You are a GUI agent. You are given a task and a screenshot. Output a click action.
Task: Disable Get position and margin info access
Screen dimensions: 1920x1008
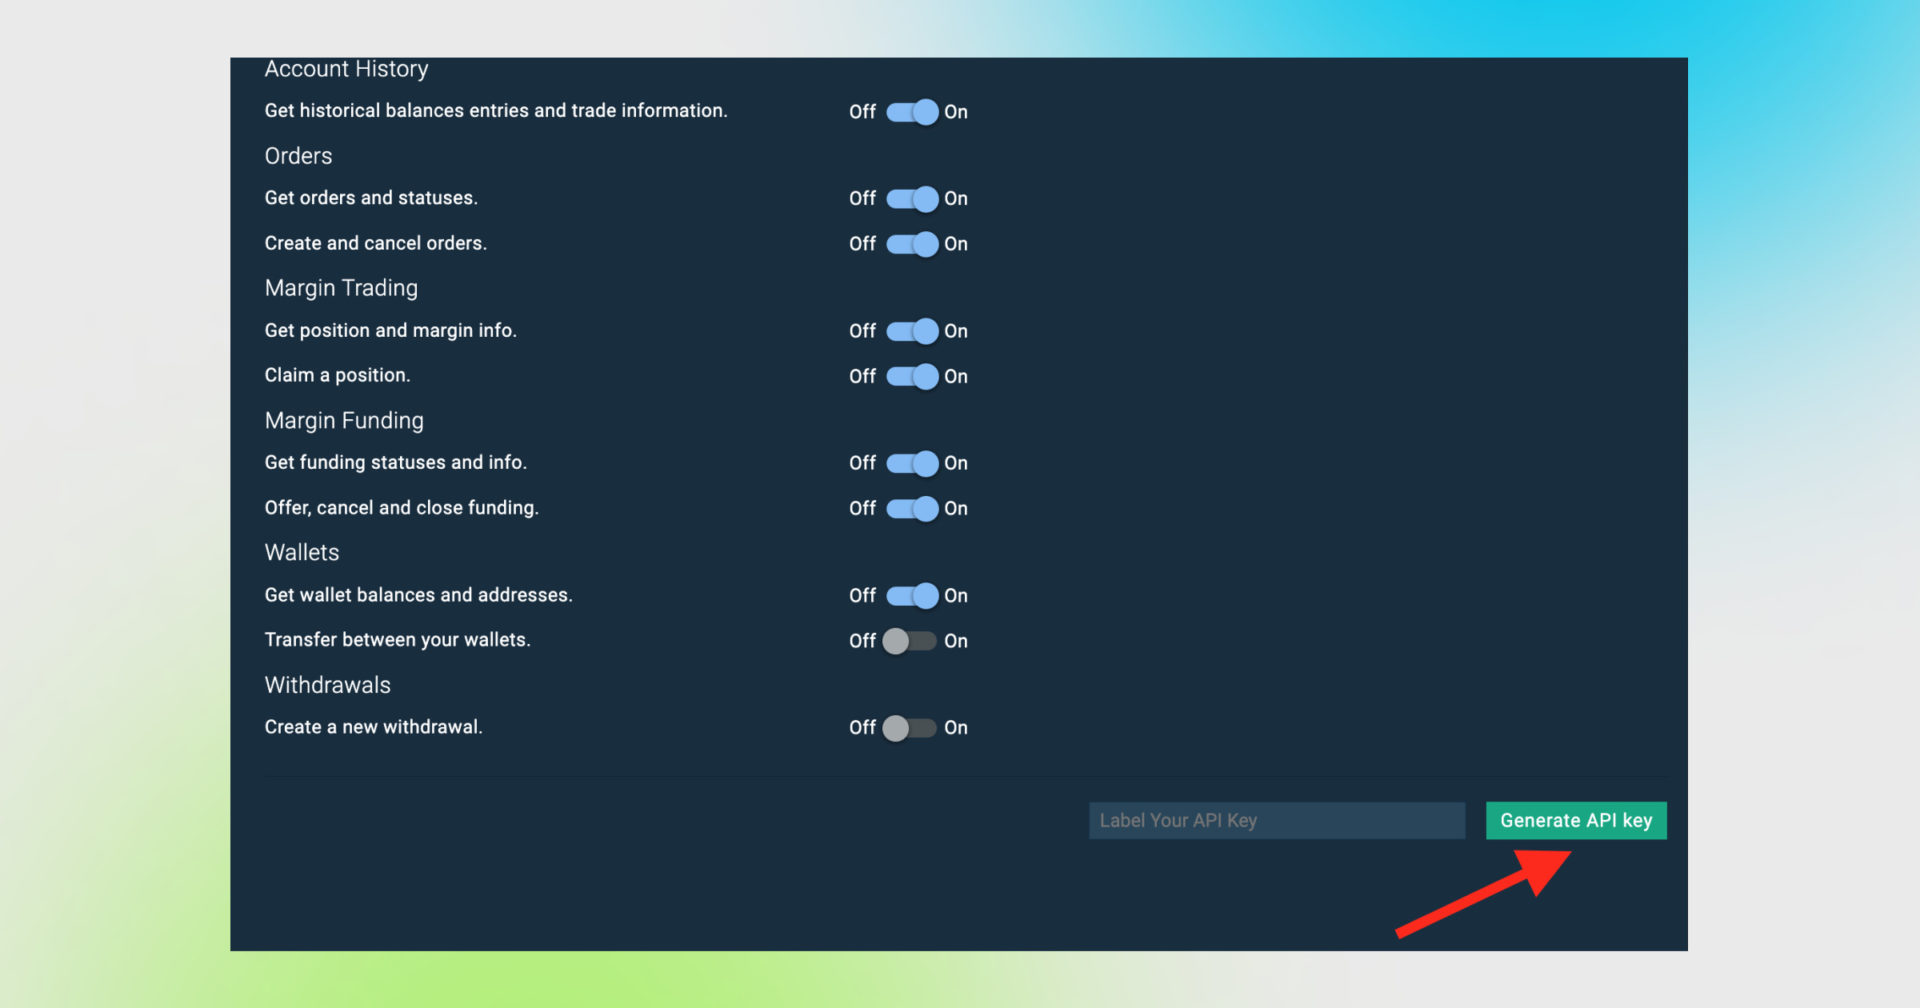911,331
